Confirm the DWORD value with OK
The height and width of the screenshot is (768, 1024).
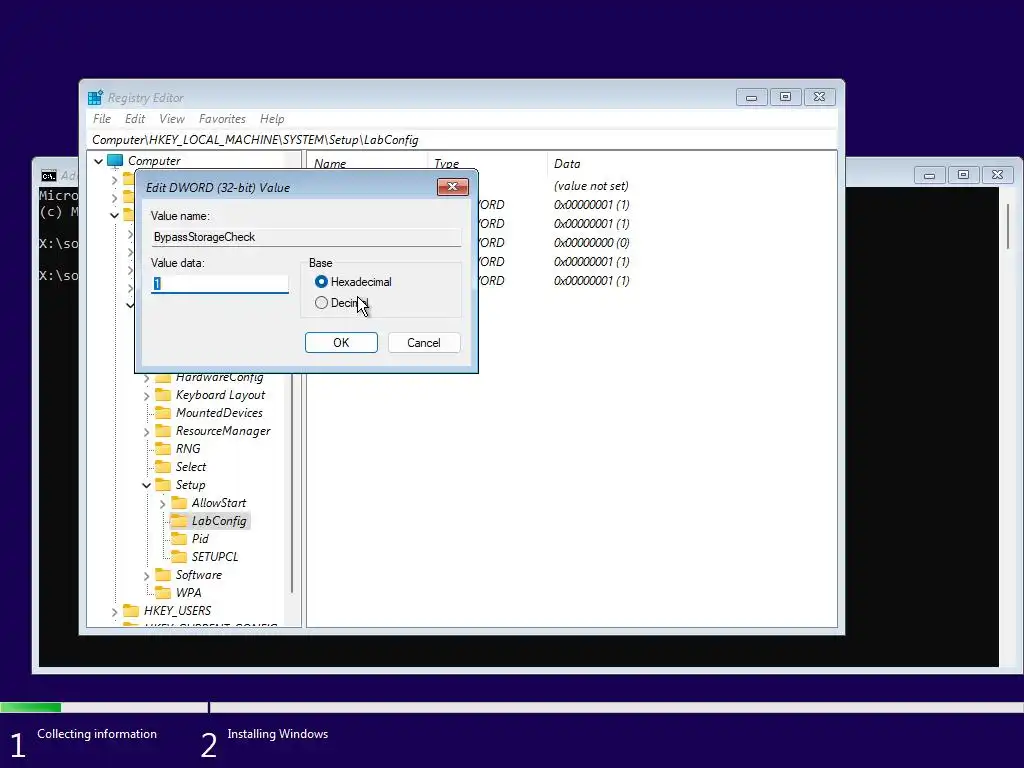[341, 343]
